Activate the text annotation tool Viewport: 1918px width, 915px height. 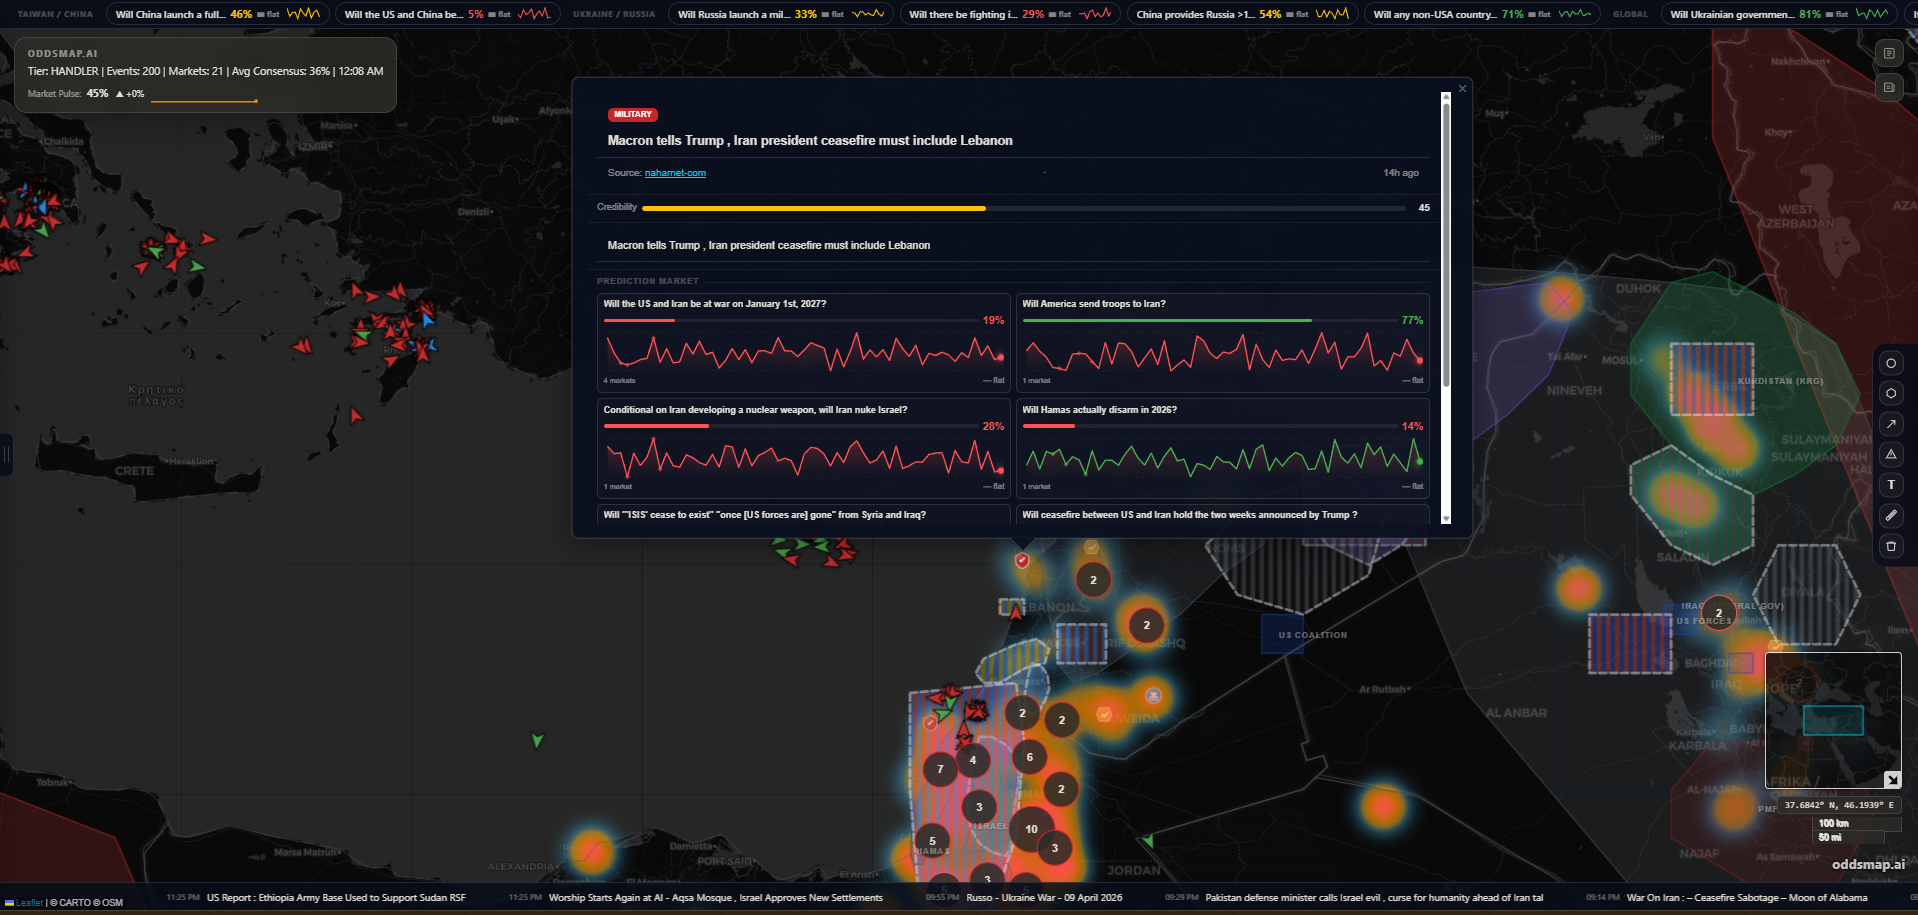coord(1890,485)
